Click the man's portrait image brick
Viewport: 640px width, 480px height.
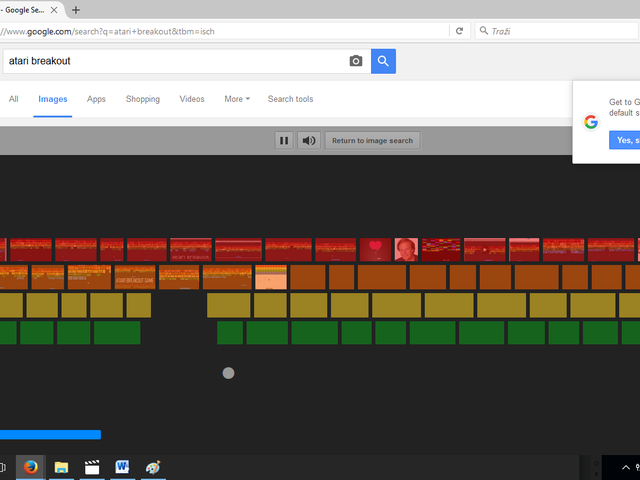coord(407,249)
